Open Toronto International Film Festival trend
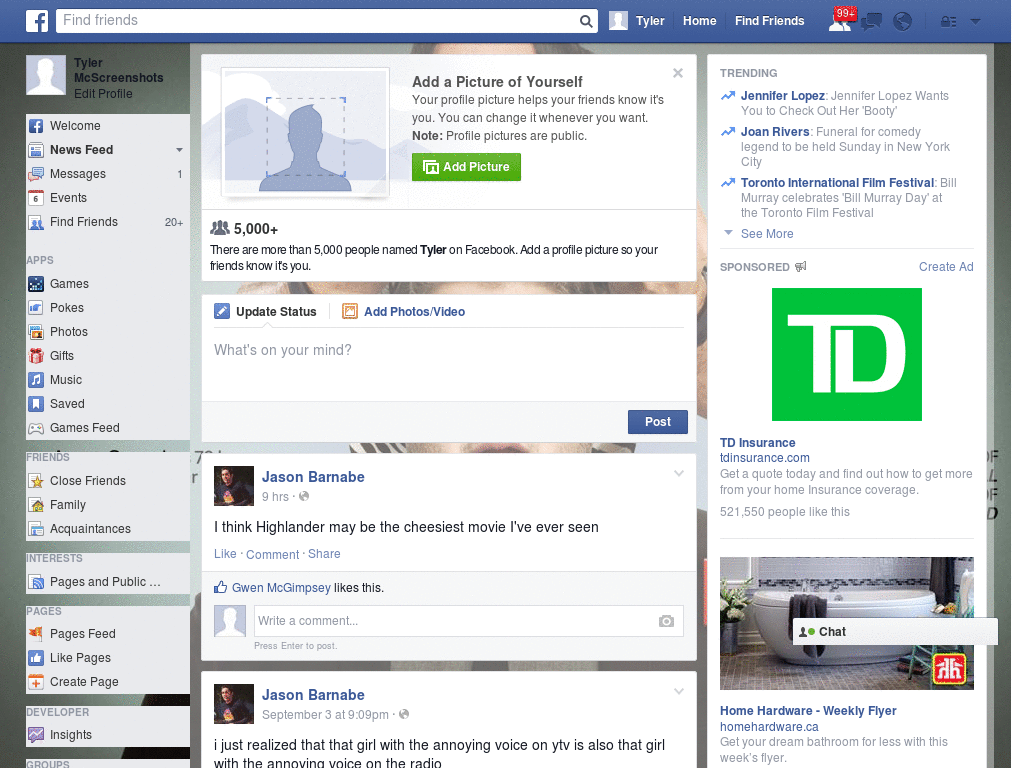Screen dimensions: 1024x768 click(x=837, y=183)
